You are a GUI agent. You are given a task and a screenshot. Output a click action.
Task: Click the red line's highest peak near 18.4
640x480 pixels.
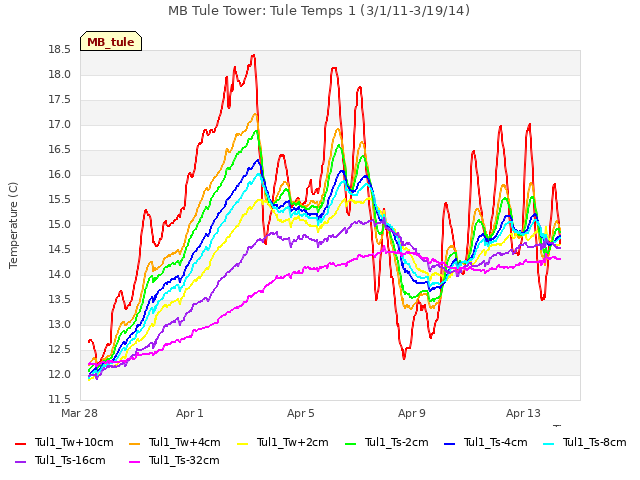click(253, 55)
